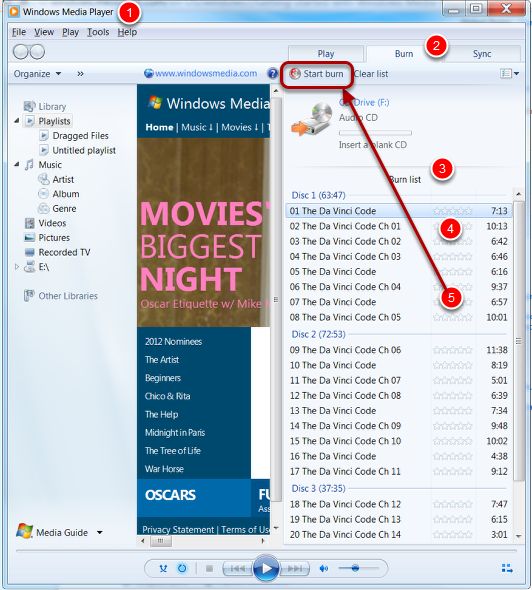Rate track 12 The Da Vinci Code Ch 08
532x590 pixels.
452,395
